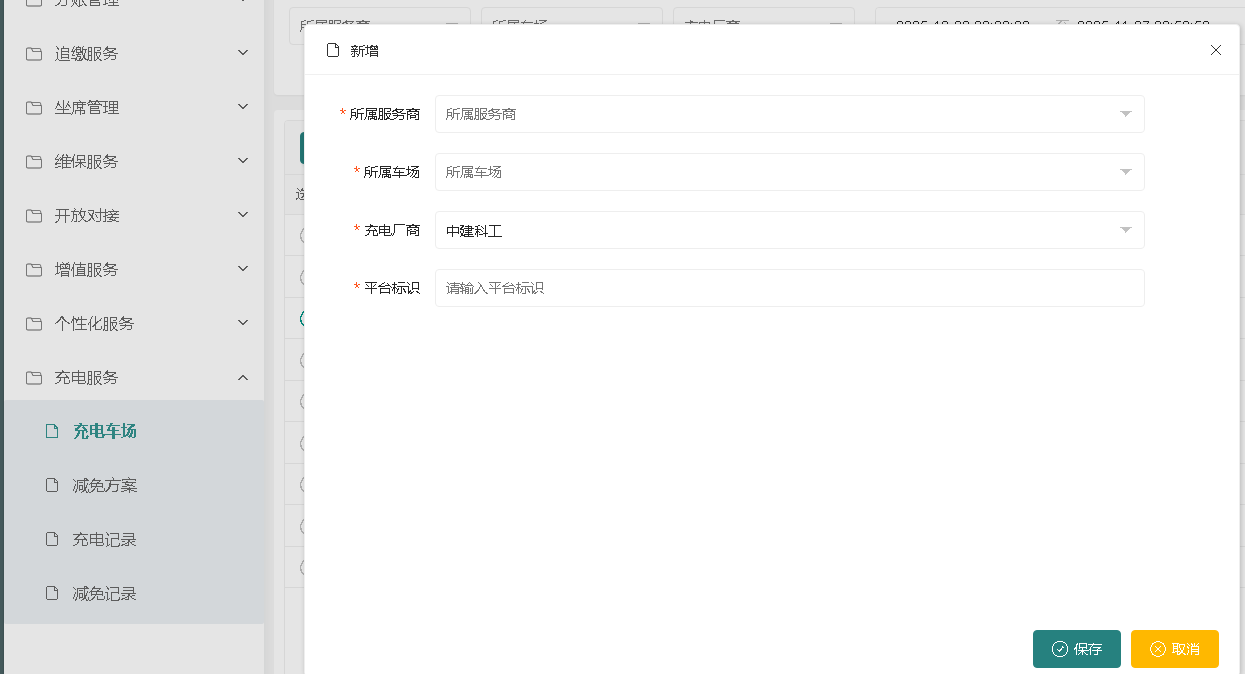Click the folder icon beside 充电服务
Image resolution: width=1245 pixels, height=674 pixels.
pos(34,378)
